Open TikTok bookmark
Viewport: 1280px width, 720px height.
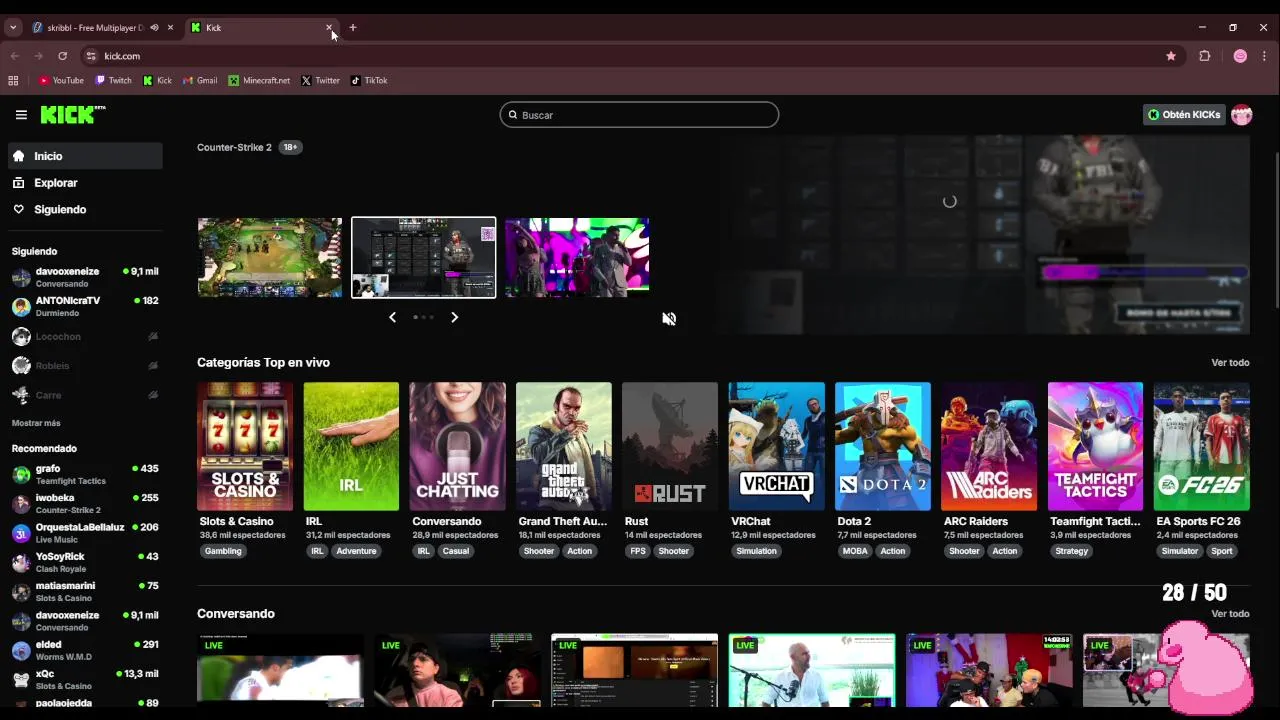click(x=369, y=80)
